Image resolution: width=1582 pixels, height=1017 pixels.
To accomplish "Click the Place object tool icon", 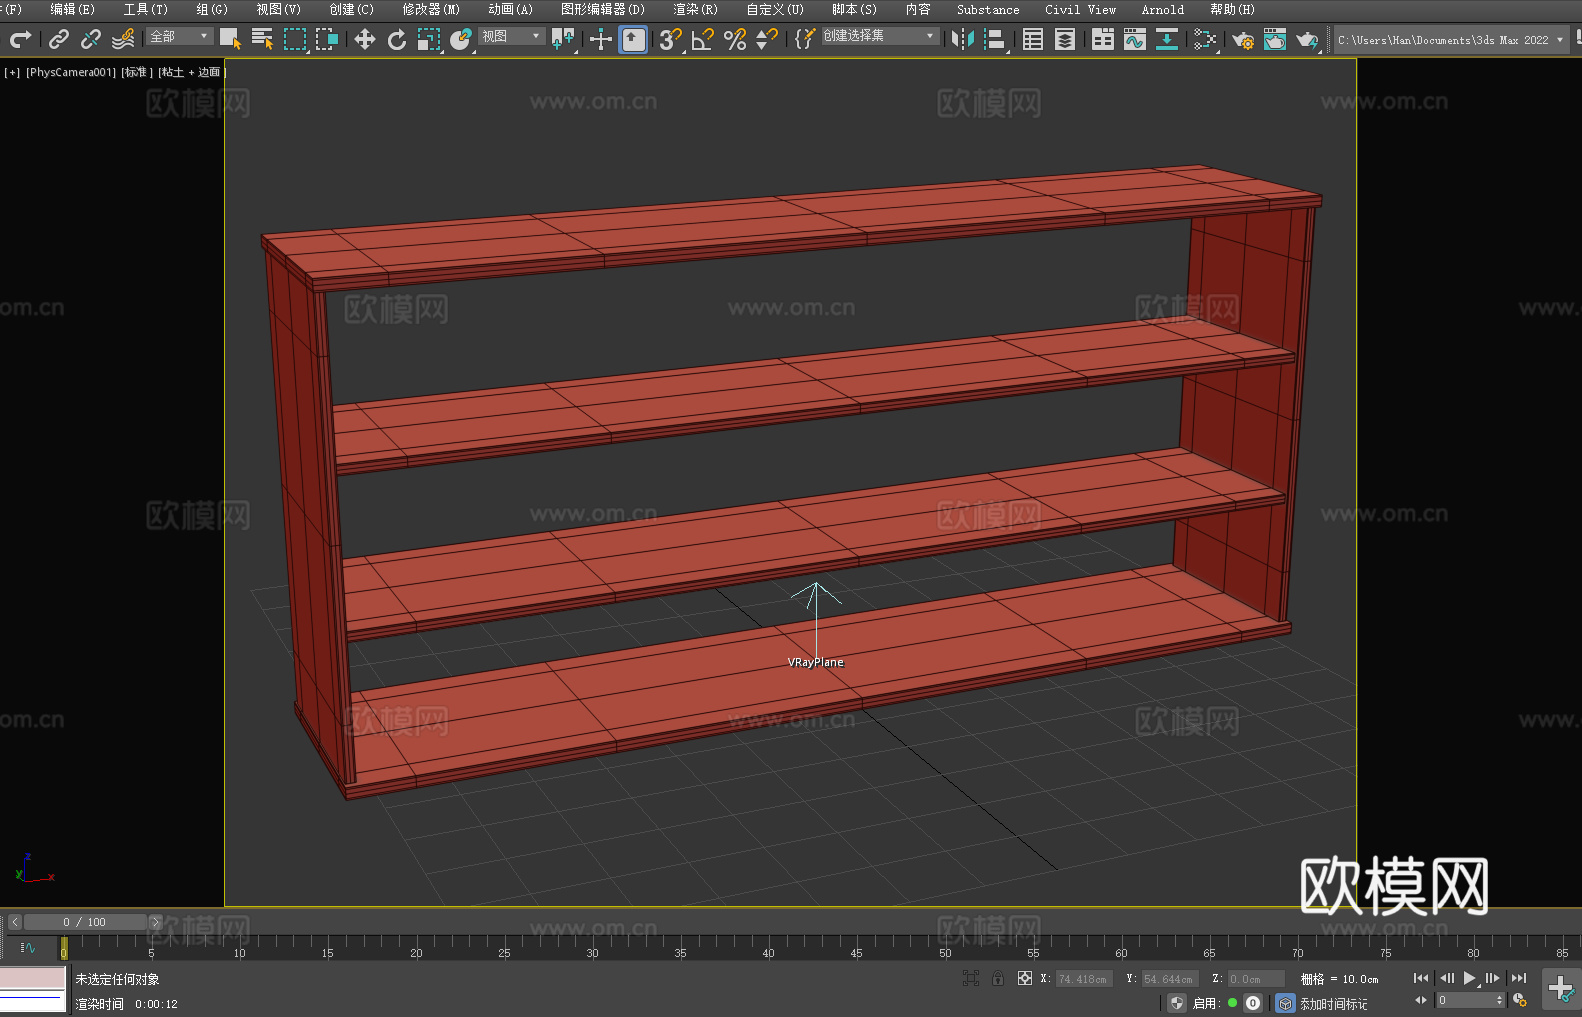I will pos(461,39).
